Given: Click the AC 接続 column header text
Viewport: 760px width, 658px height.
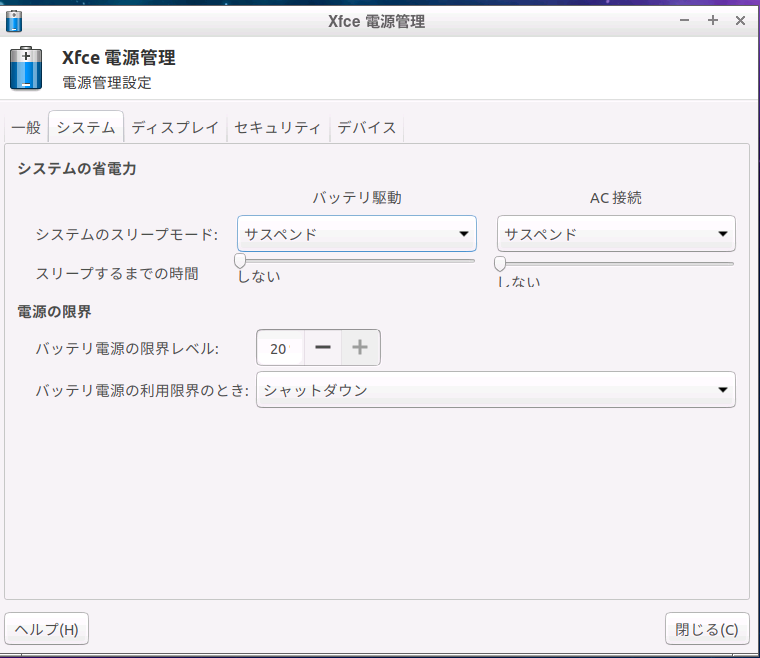Looking at the screenshot, I should 616,198.
